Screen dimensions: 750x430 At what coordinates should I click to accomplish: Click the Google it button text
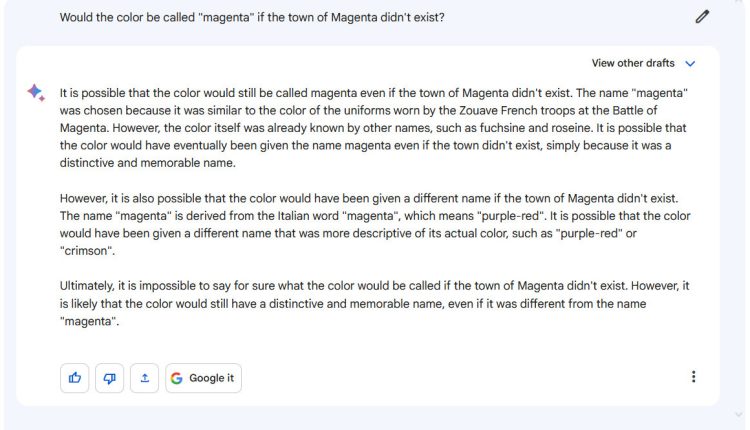coord(211,378)
